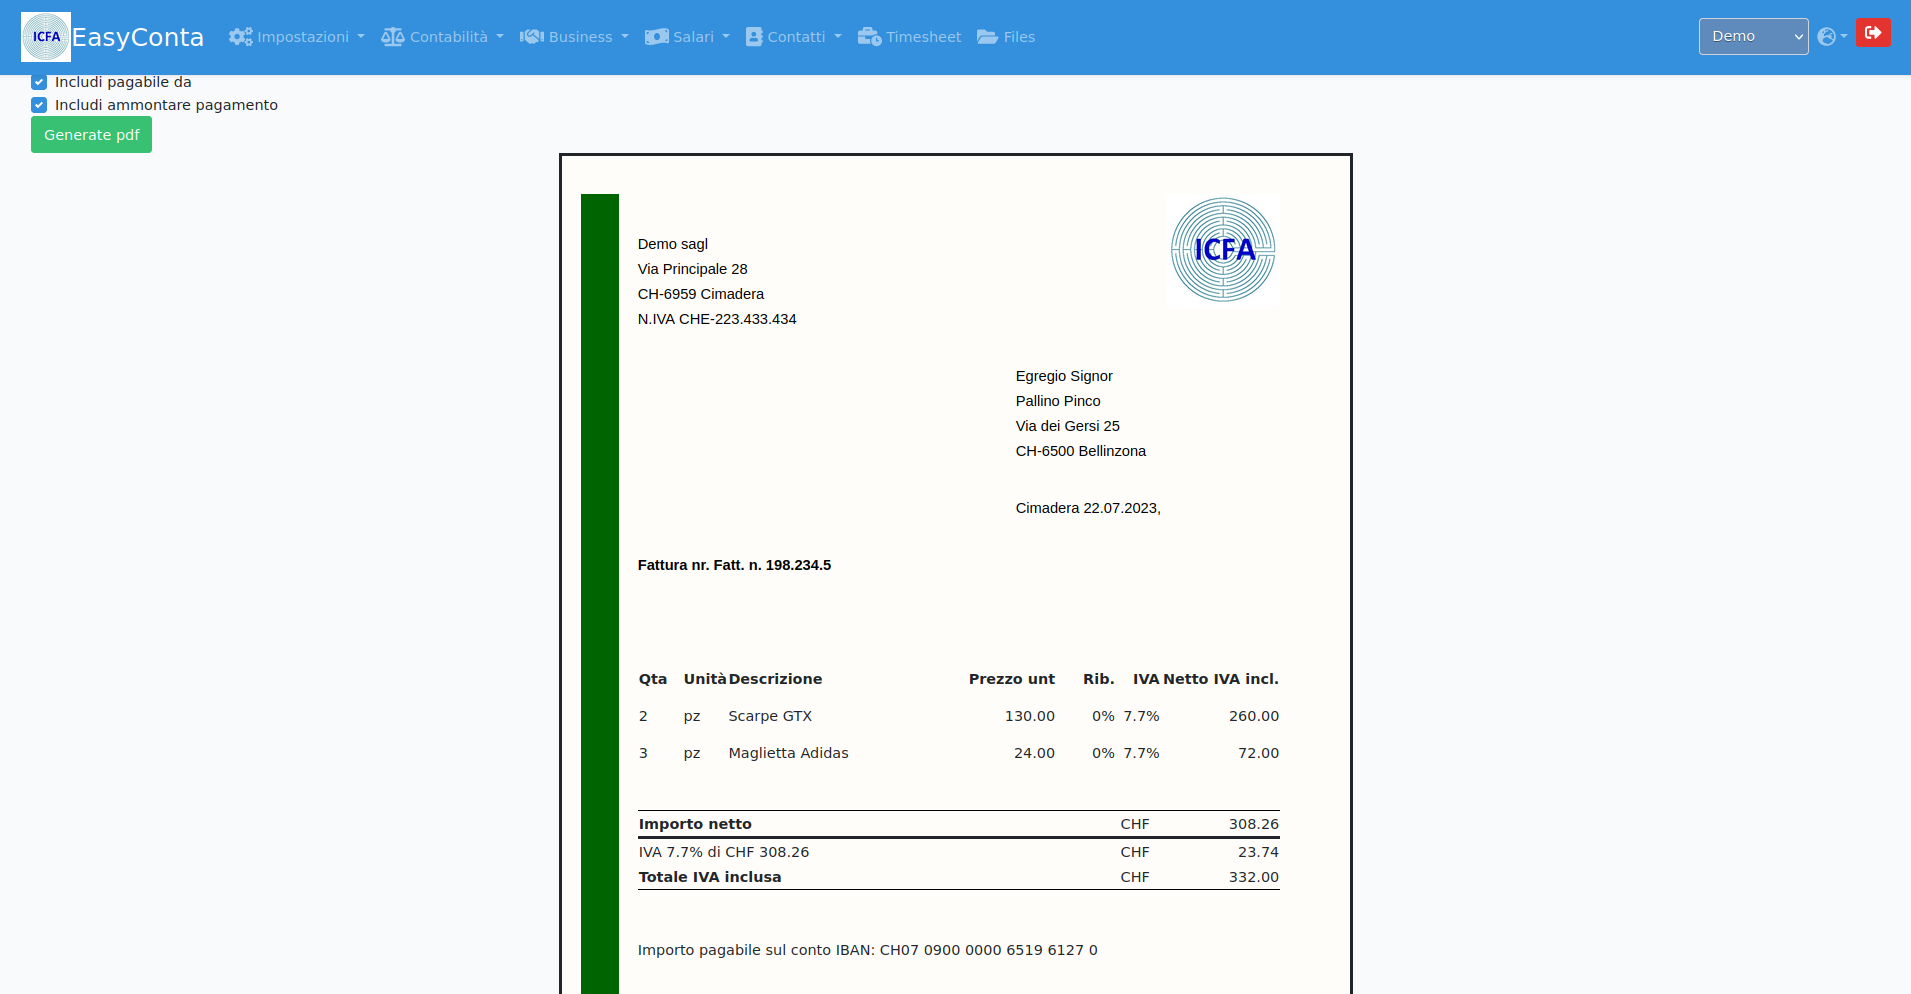The height and width of the screenshot is (994, 1911).
Task: Click the Includi ammontare pagamento label
Action: 166,105
